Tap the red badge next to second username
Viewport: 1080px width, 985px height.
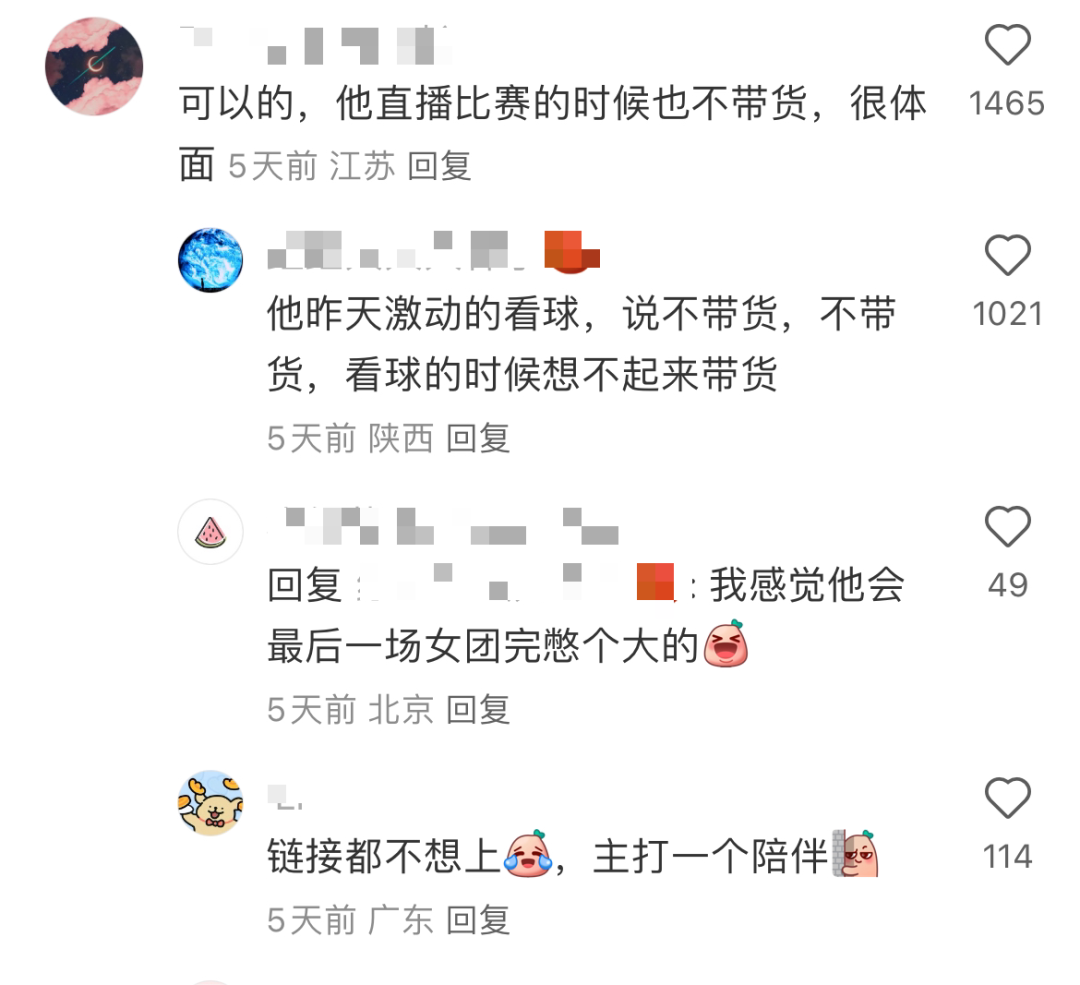572,251
